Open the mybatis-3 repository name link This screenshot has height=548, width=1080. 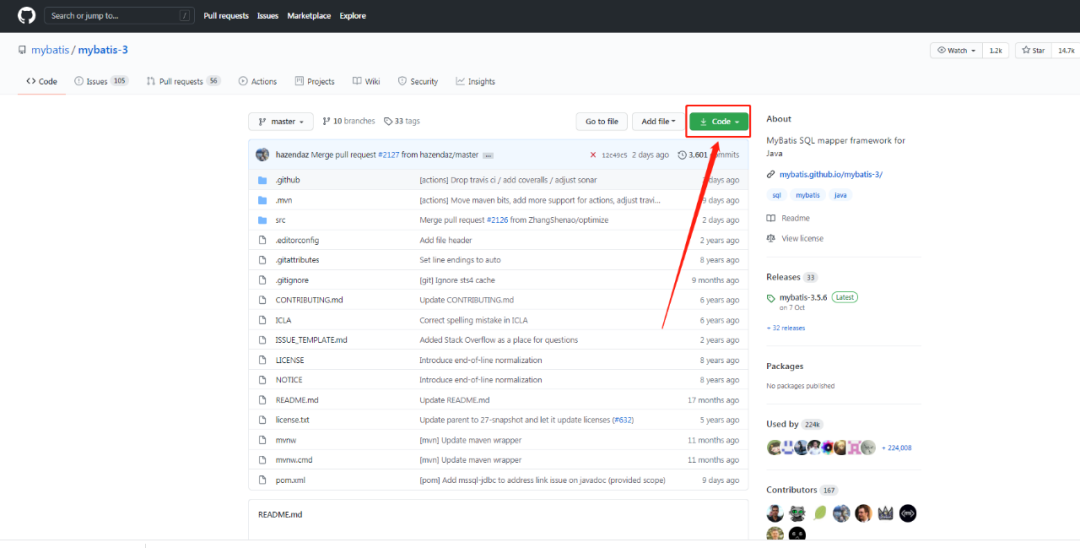pos(103,50)
